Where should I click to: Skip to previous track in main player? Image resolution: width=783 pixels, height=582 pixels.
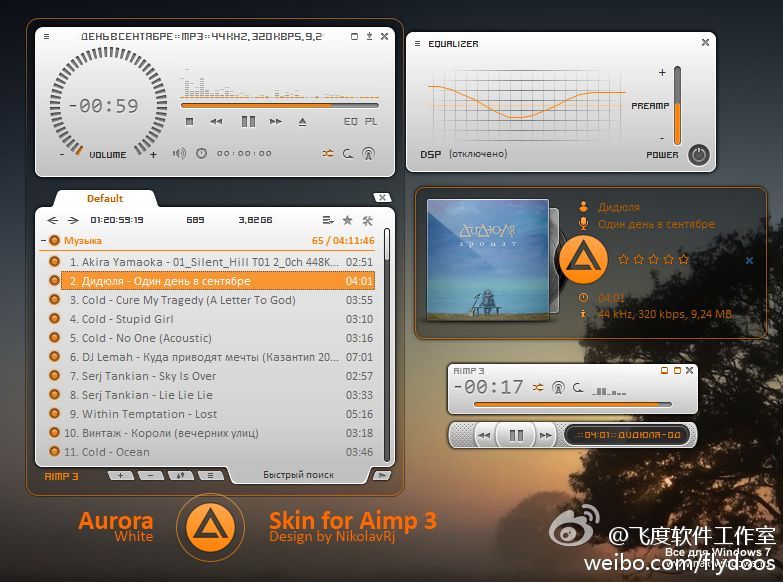[216, 121]
